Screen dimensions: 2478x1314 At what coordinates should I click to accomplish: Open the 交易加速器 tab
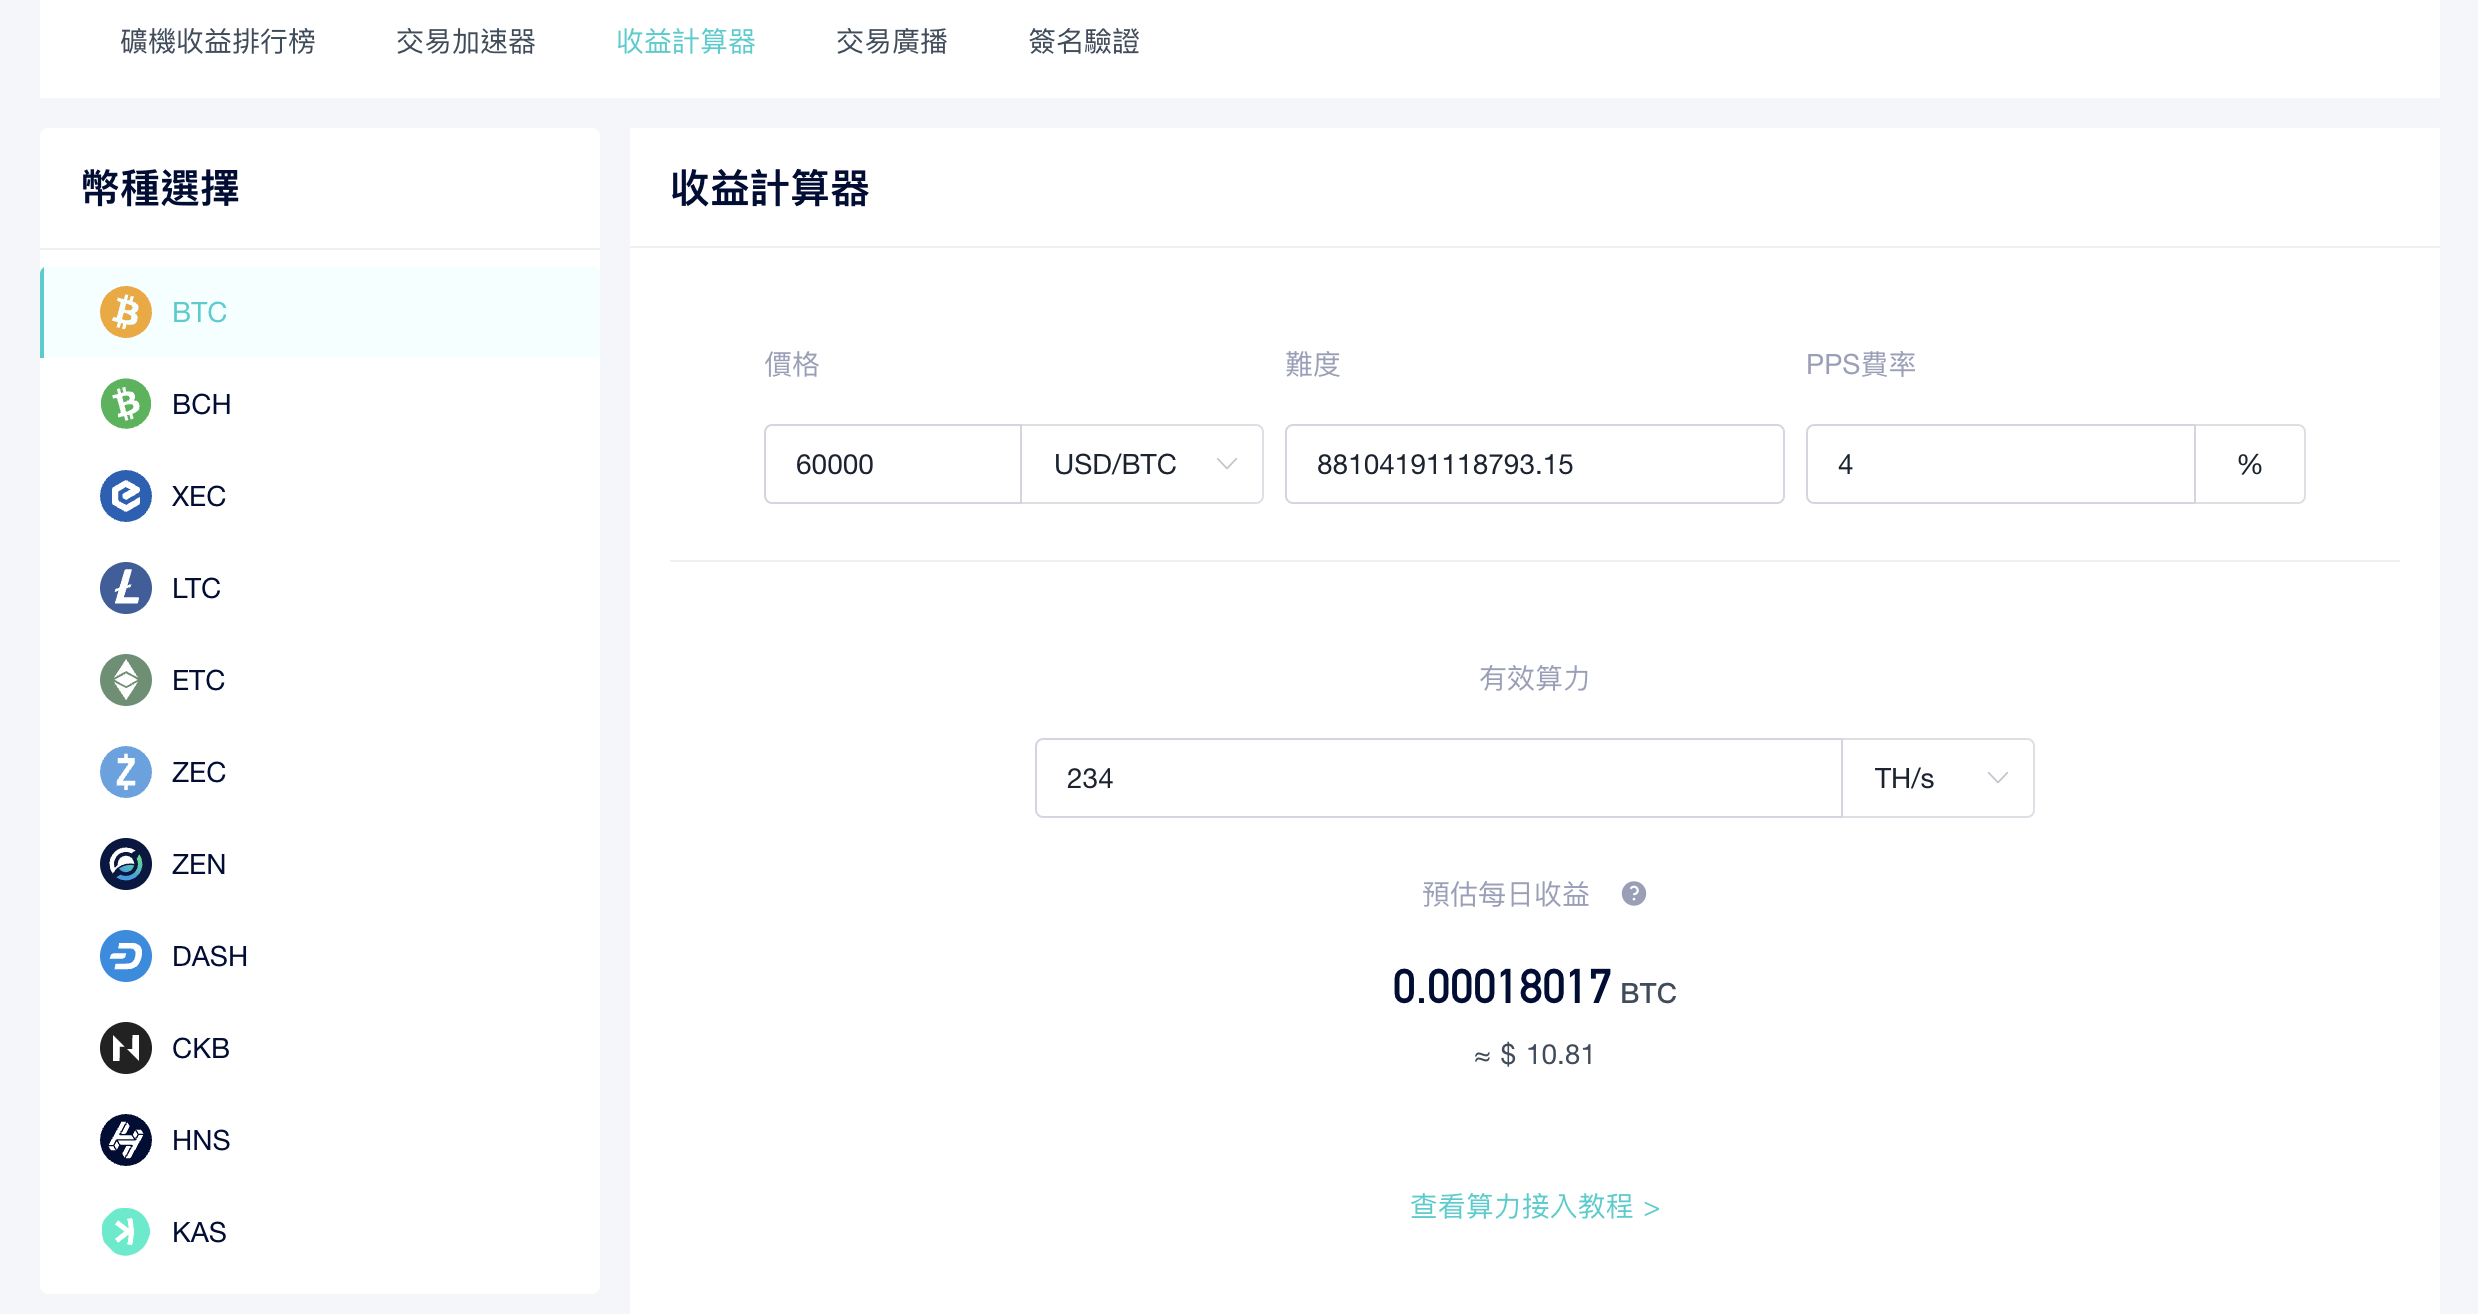click(x=466, y=41)
